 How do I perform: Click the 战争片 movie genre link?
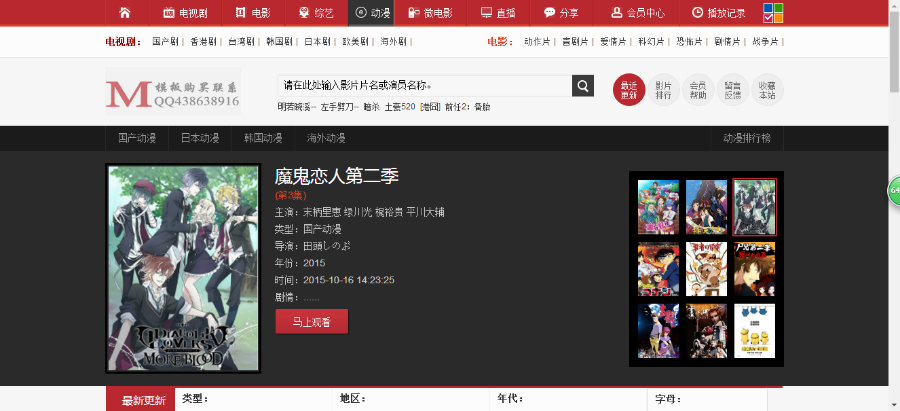[765, 42]
